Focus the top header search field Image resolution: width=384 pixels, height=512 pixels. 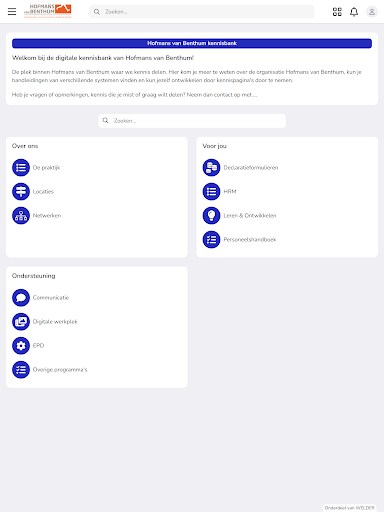click(202, 12)
